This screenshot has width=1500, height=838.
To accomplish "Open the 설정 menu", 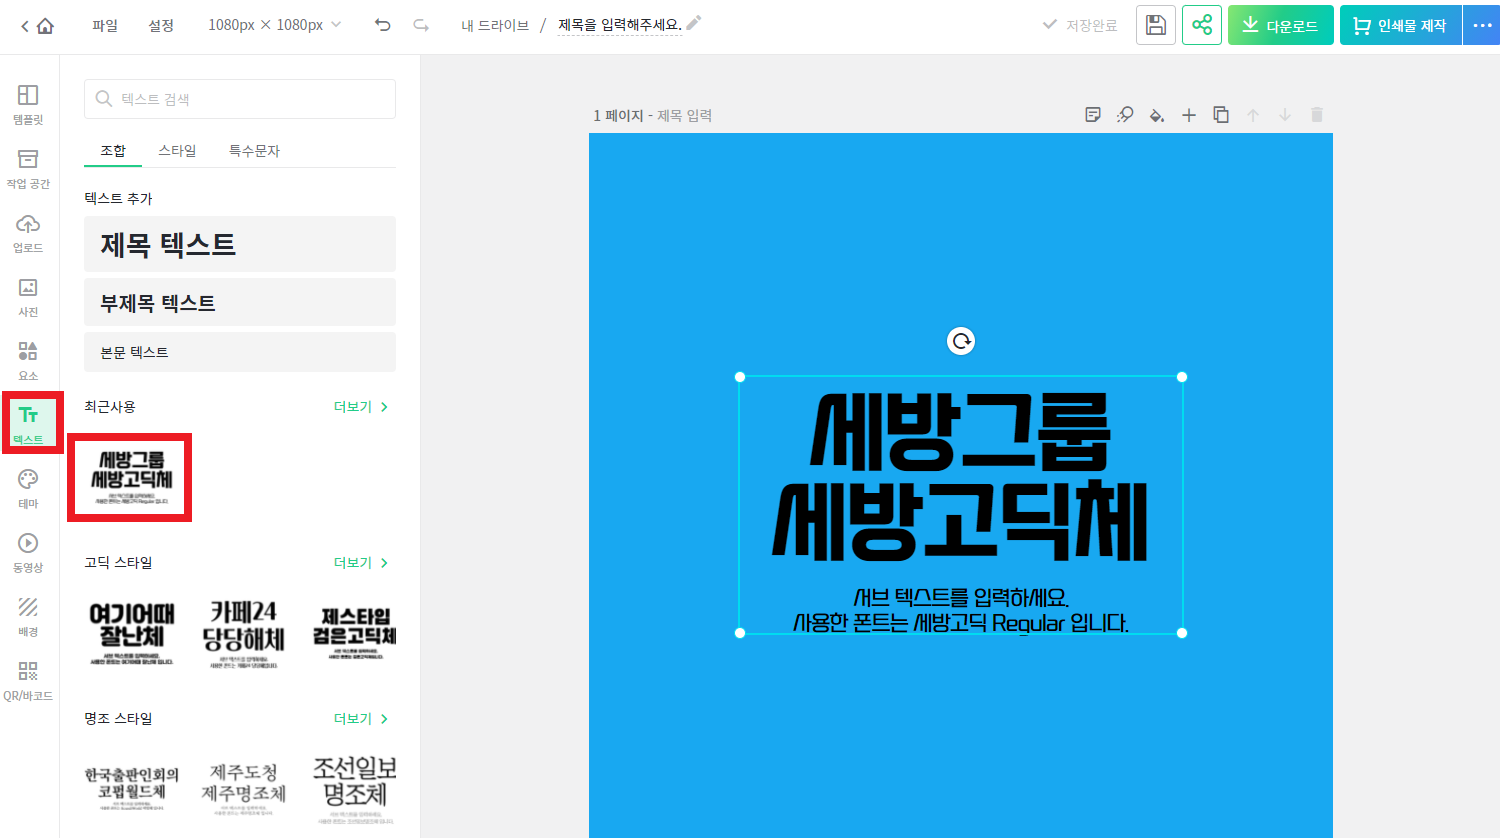I will (161, 25).
